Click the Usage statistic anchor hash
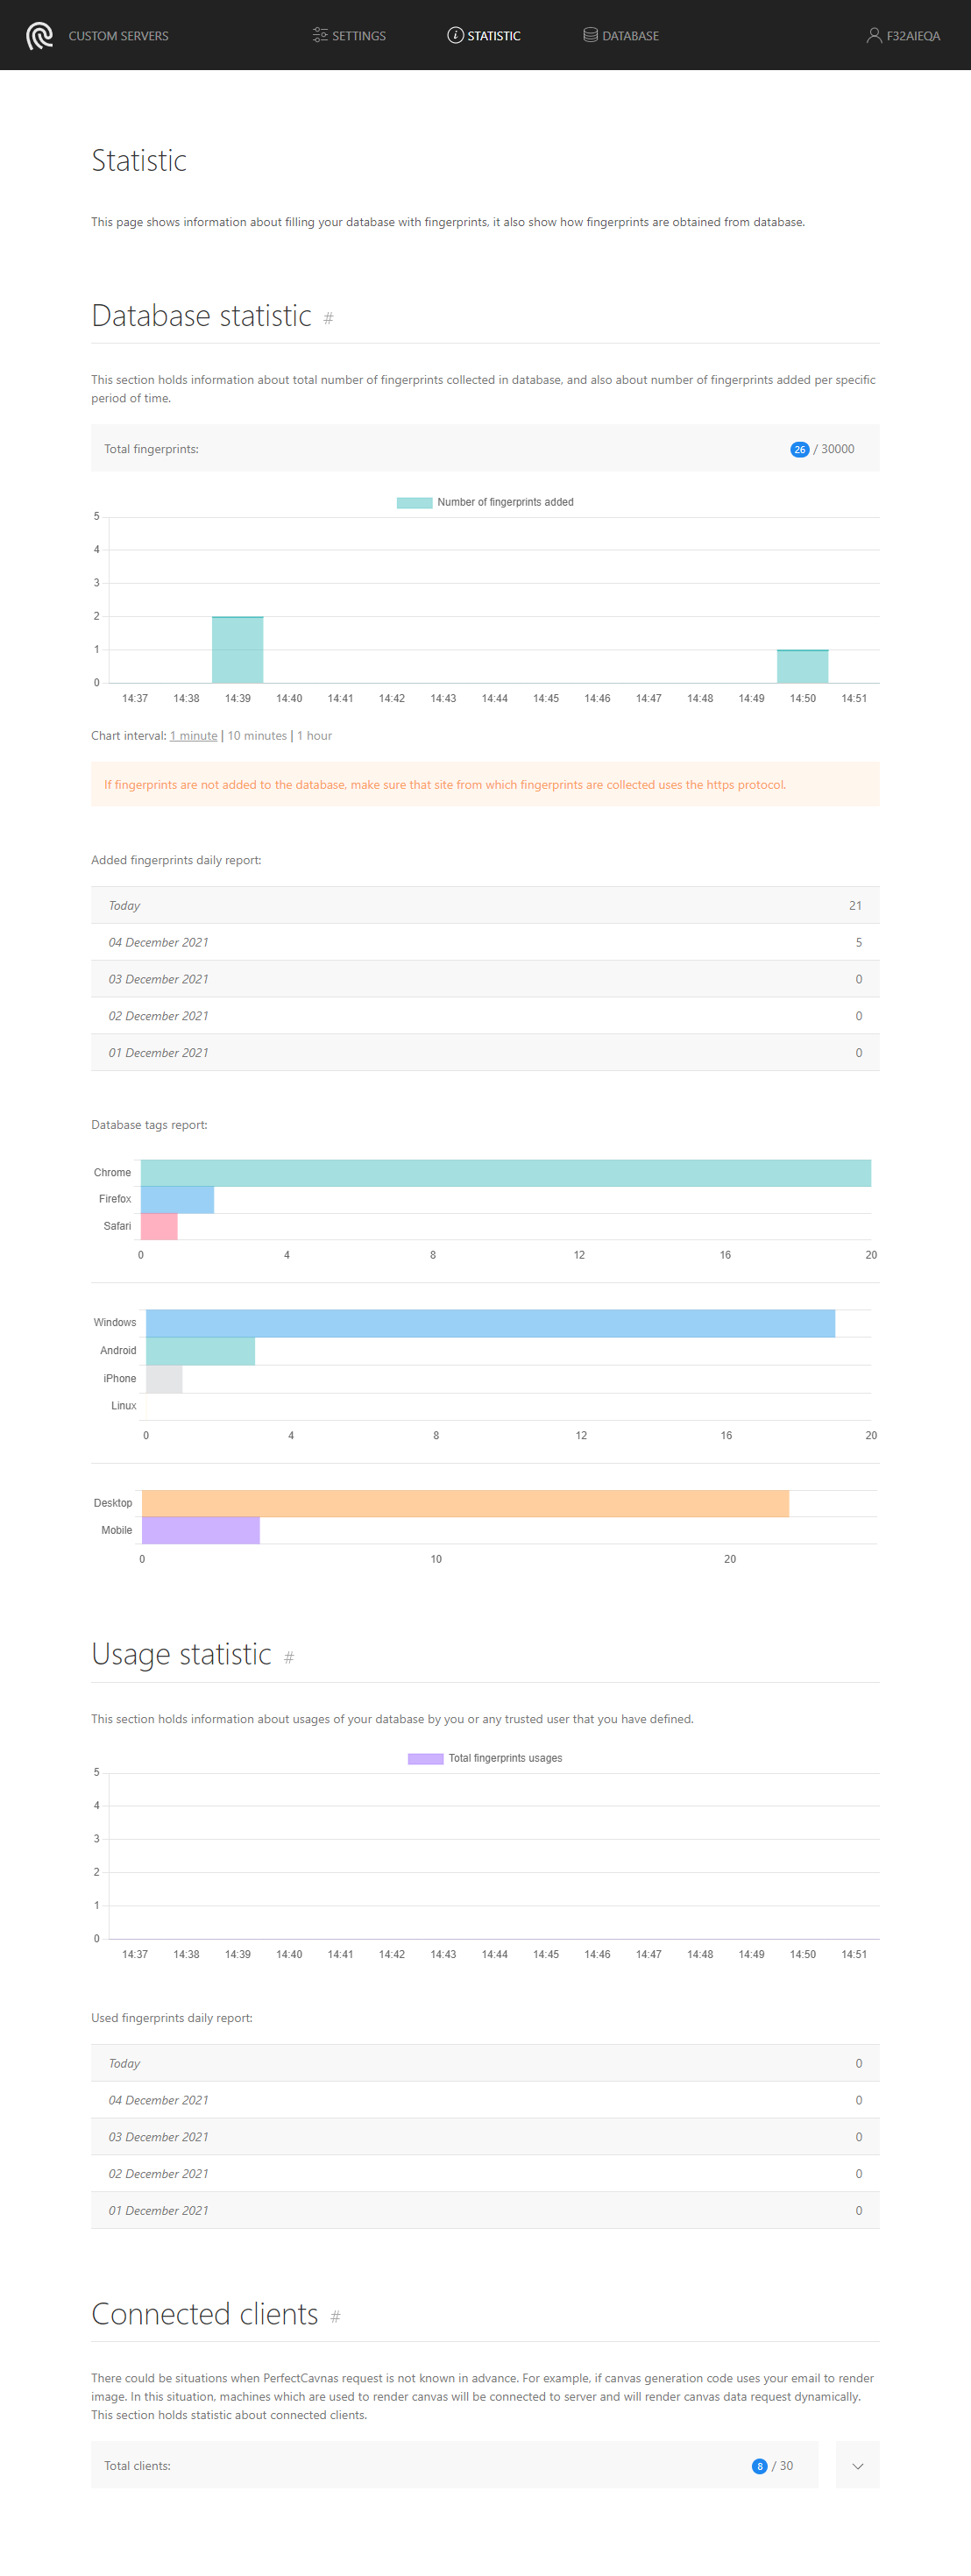The height and width of the screenshot is (2576, 971). click(x=289, y=1658)
